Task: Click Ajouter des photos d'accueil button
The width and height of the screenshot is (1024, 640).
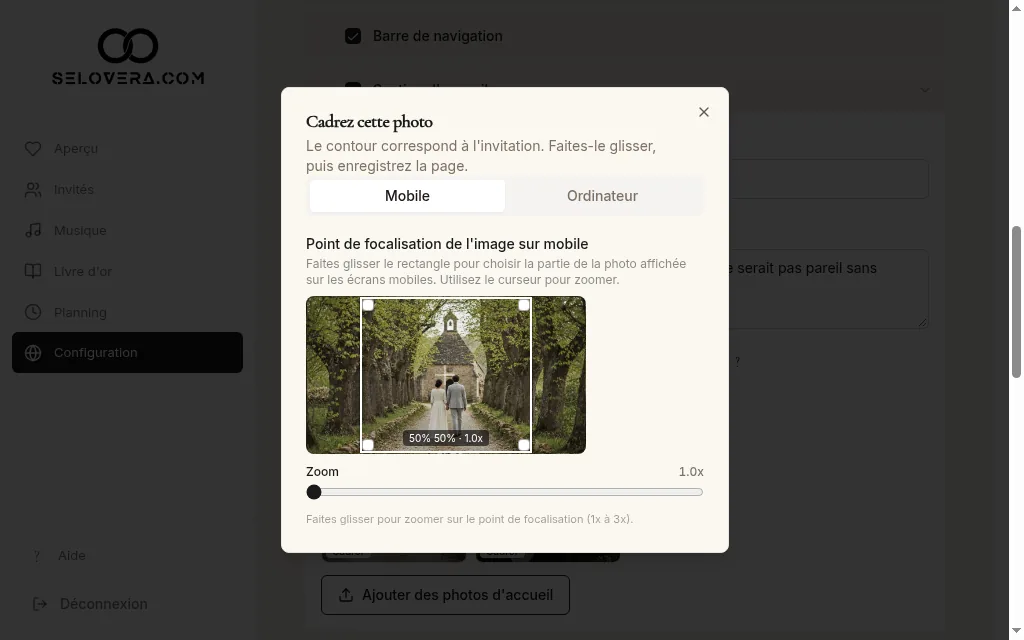Action: coord(445,595)
